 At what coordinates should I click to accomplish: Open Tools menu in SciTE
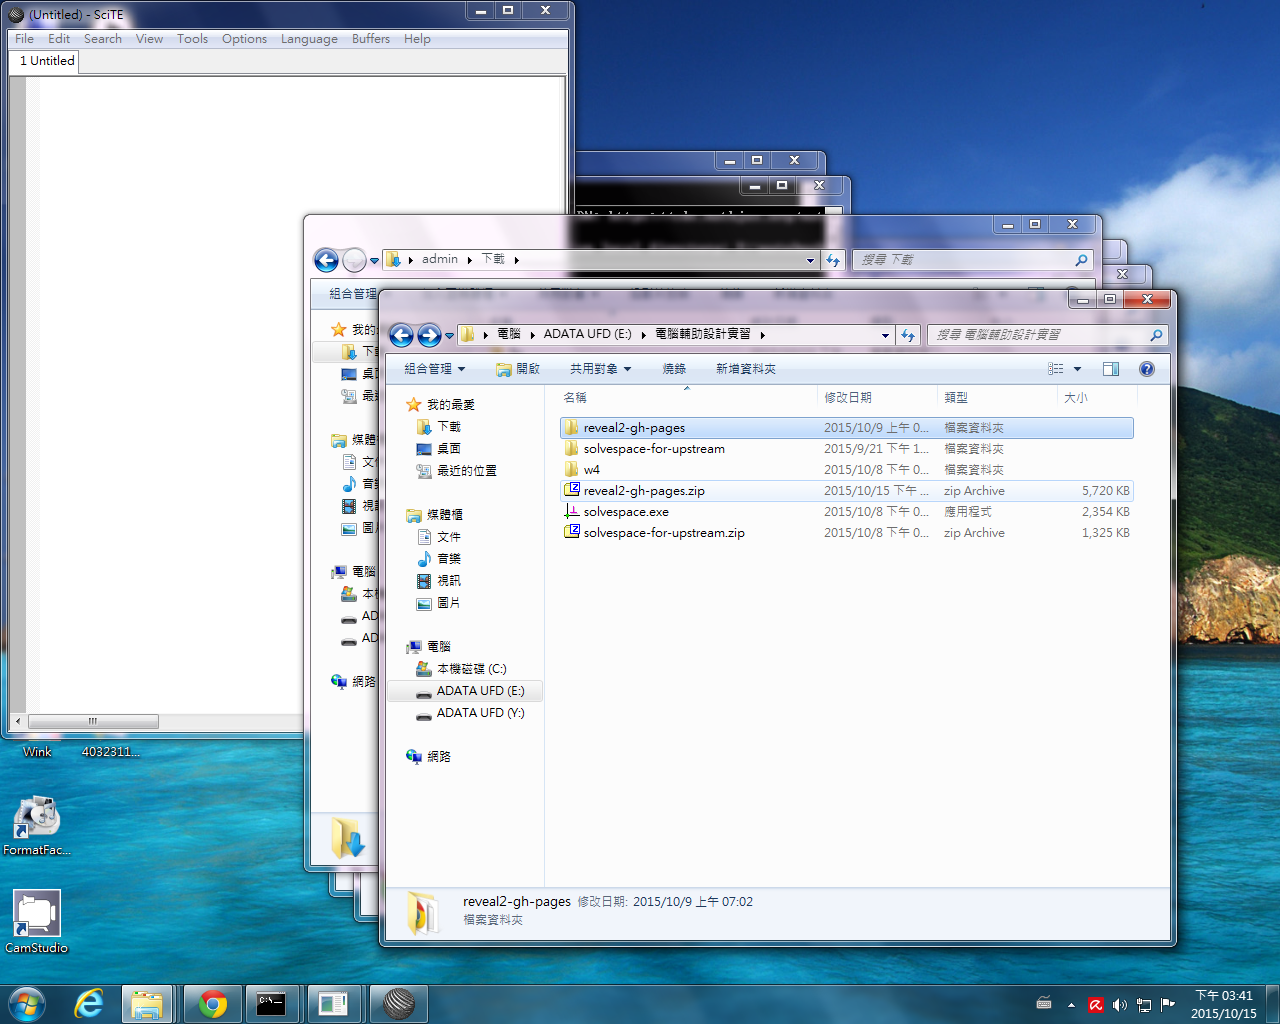coord(193,39)
